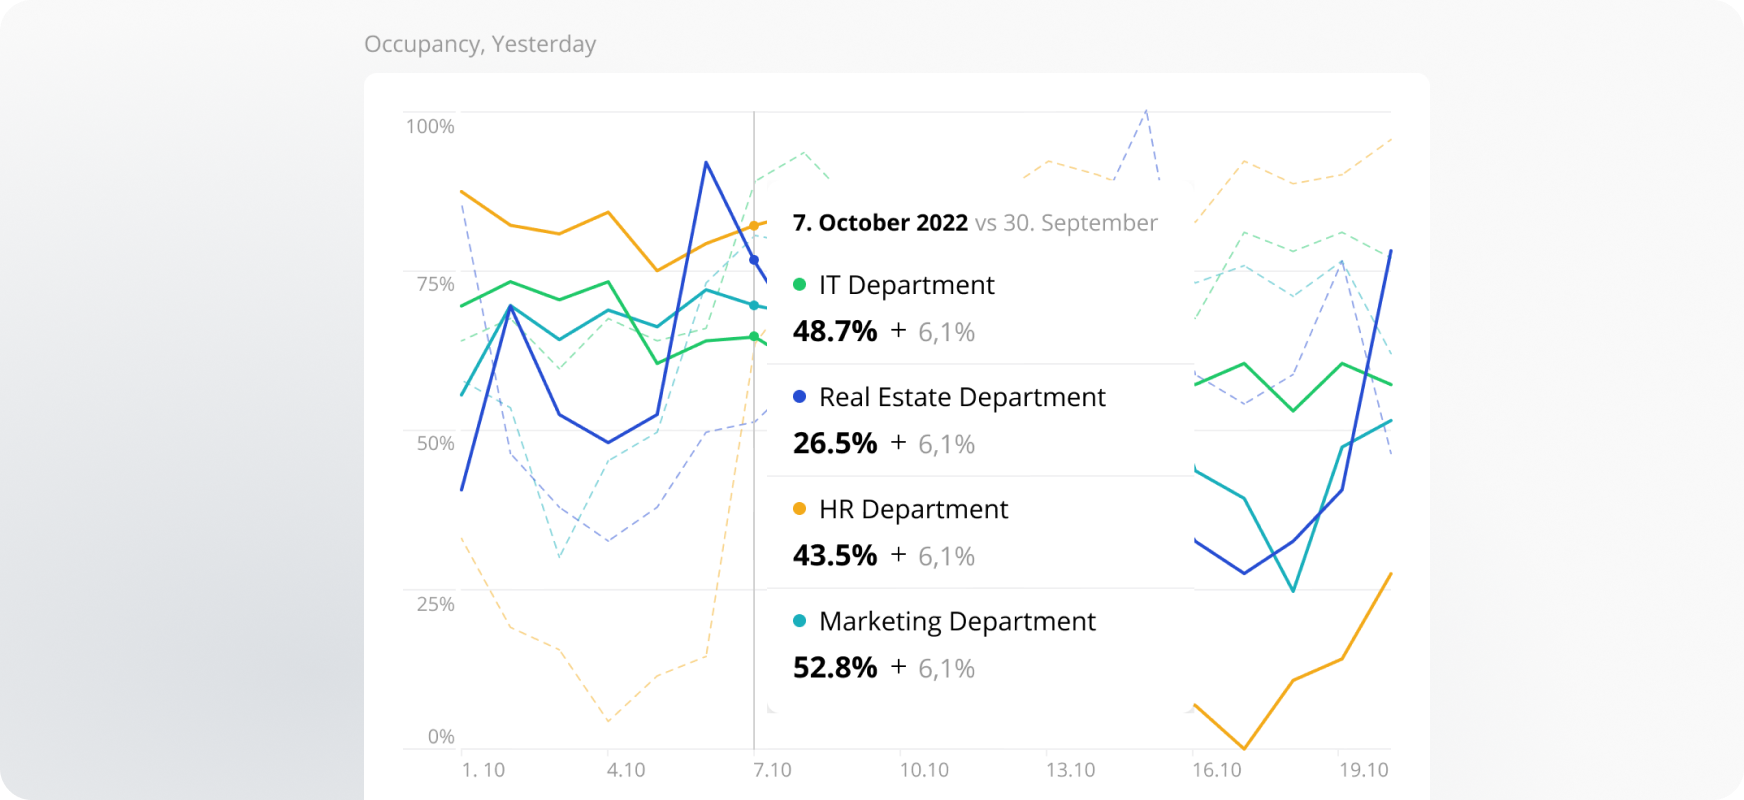Click the 75% label on y-axis
Screen dimensions: 1744x800
coord(435,285)
